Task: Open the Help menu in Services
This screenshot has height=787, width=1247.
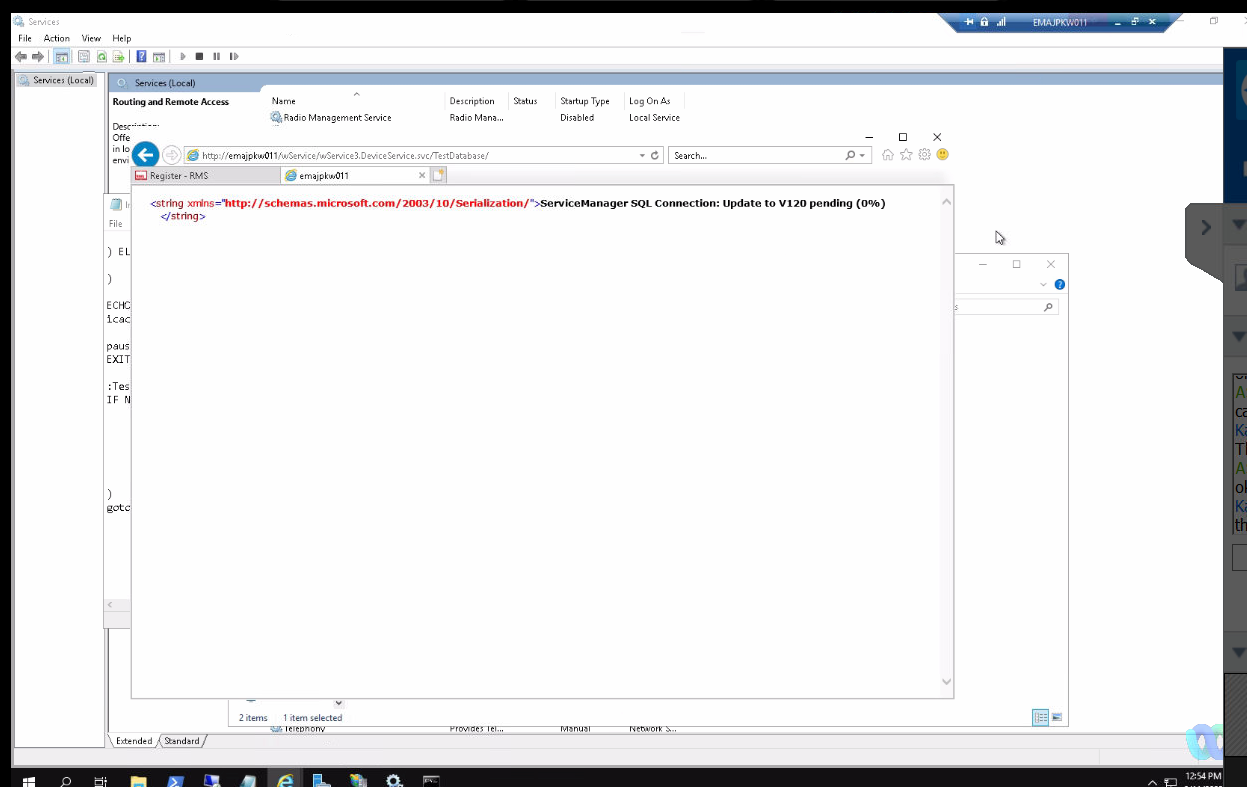Action: pyautogui.click(x=121, y=38)
